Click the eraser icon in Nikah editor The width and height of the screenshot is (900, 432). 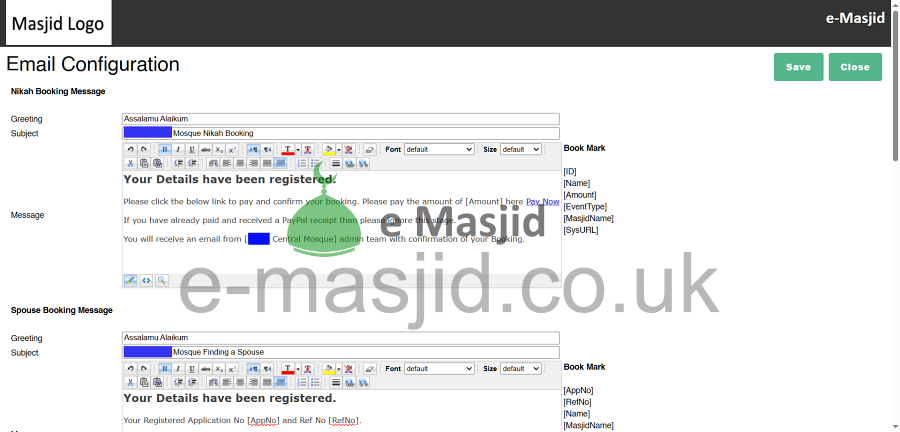[369, 149]
